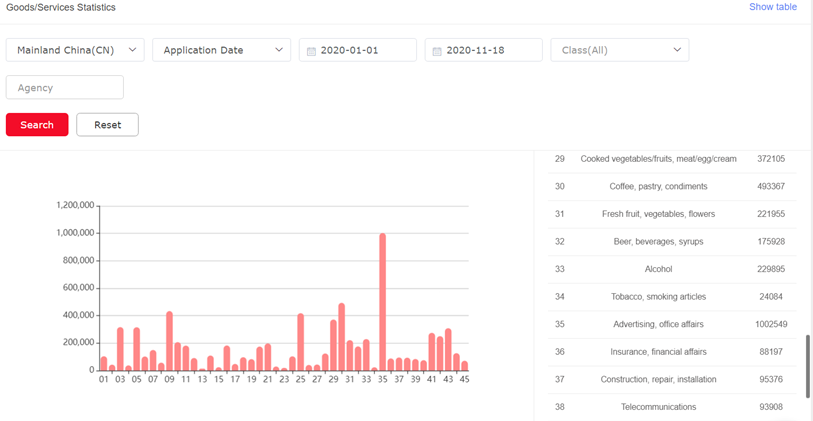Click the 'Cooked vegetables/fruits, meat/egg/cream' row
Image resolution: width=813 pixels, height=421 pixels.
pos(672,159)
